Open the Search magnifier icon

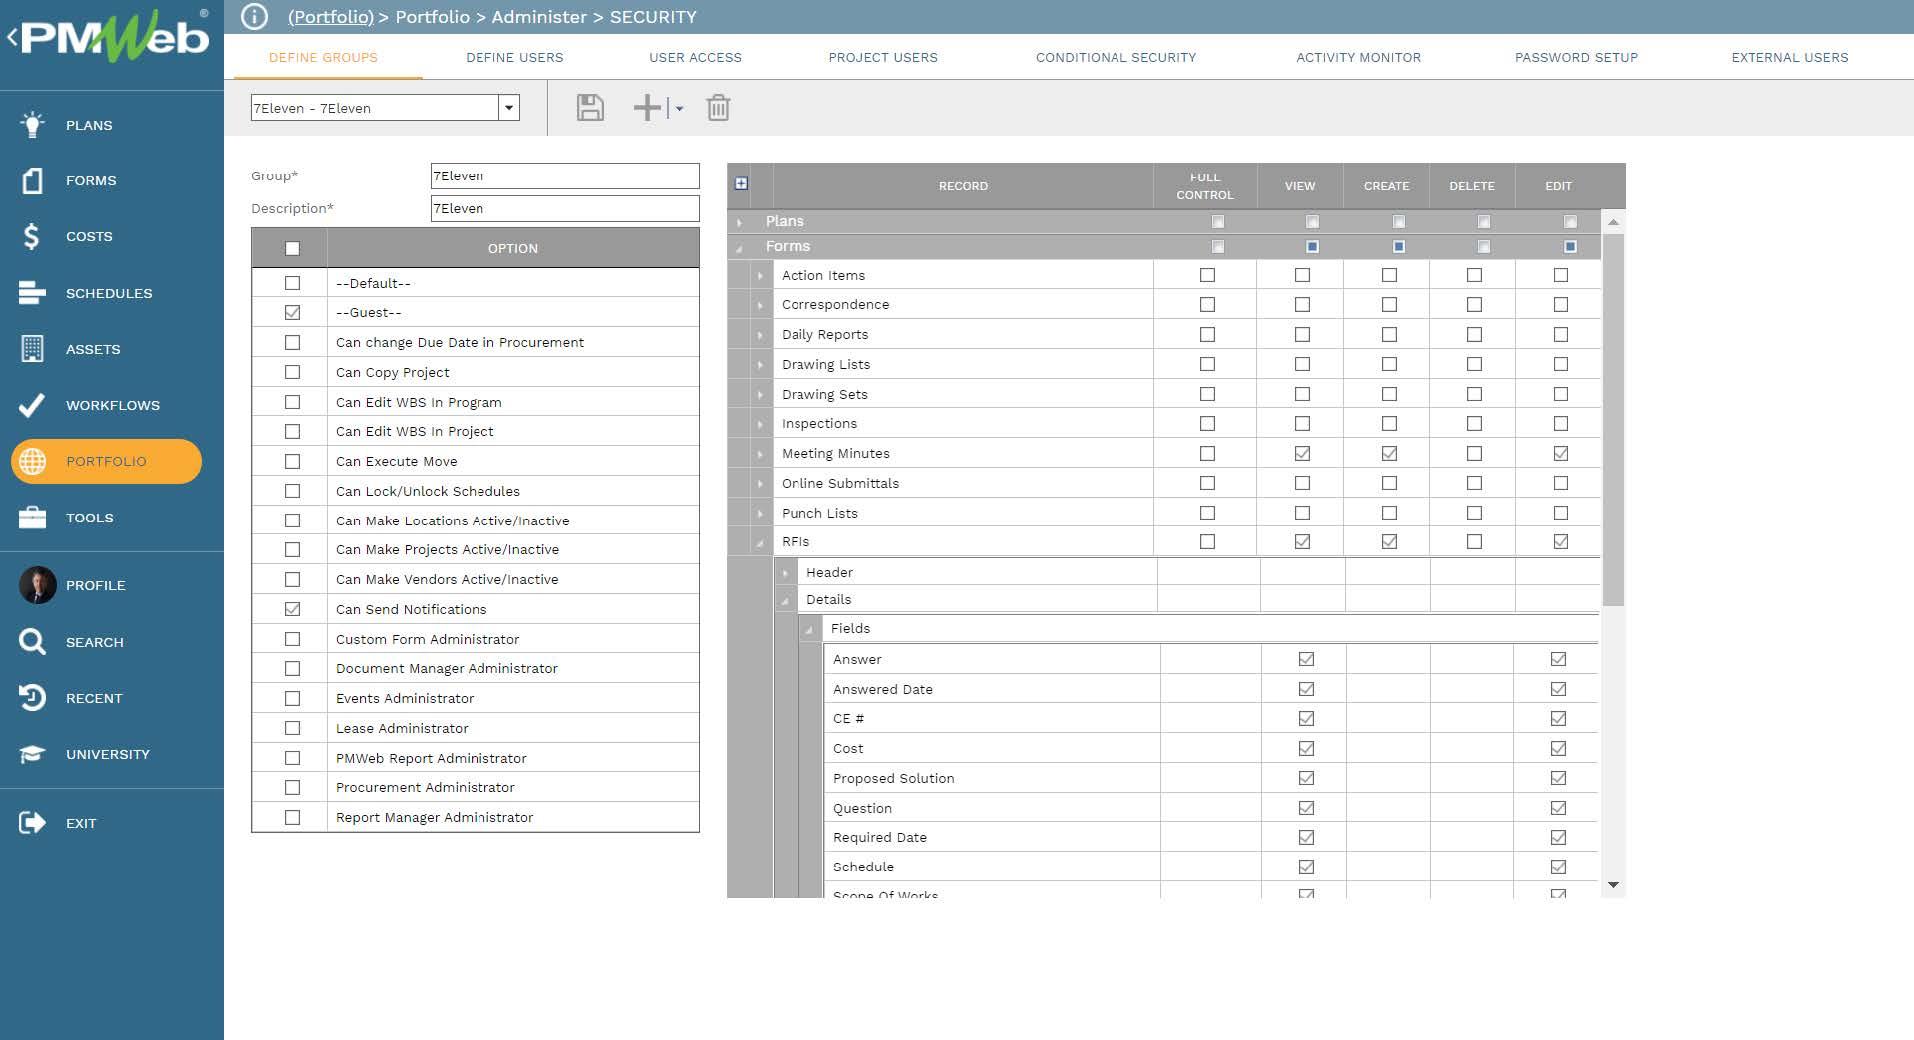32,642
